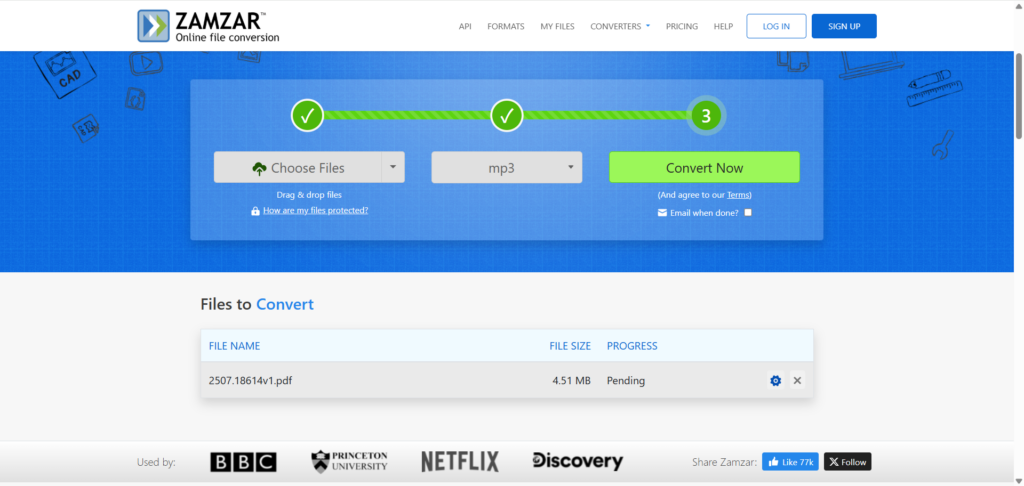The height and width of the screenshot is (486, 1024).
Task: Open the API page
Action: (x=465, y=26)
